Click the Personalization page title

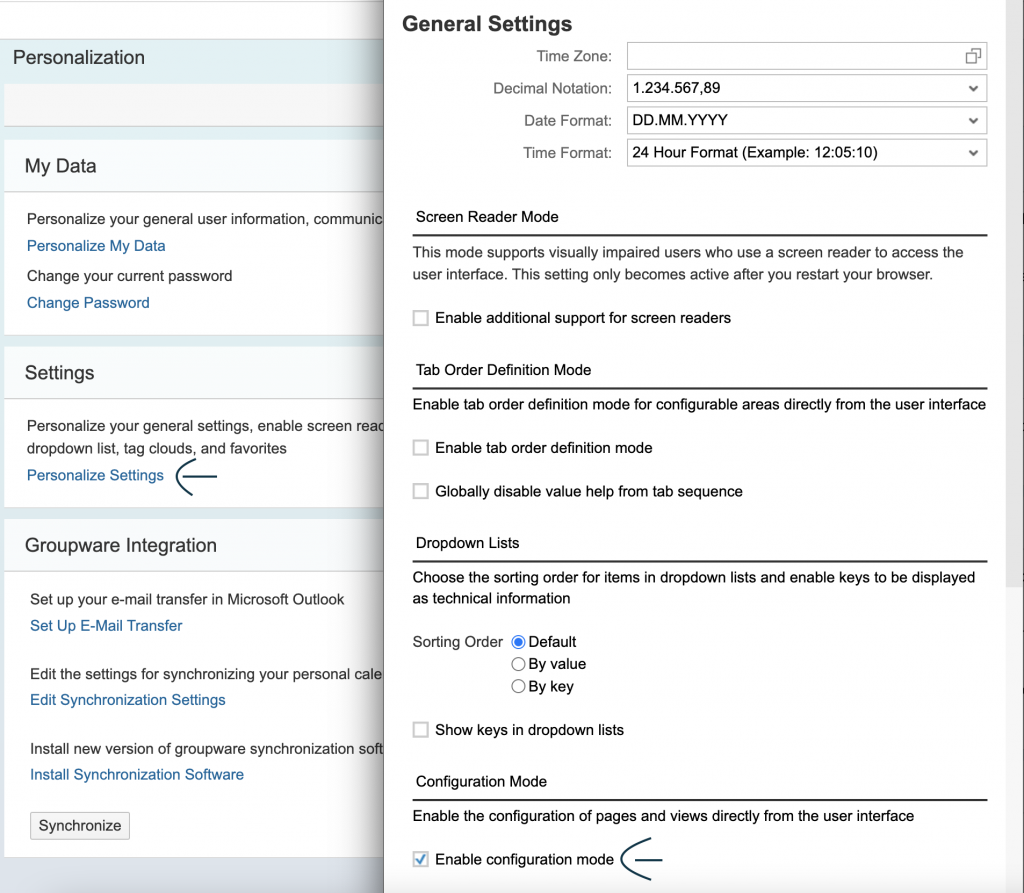point(78,57)
